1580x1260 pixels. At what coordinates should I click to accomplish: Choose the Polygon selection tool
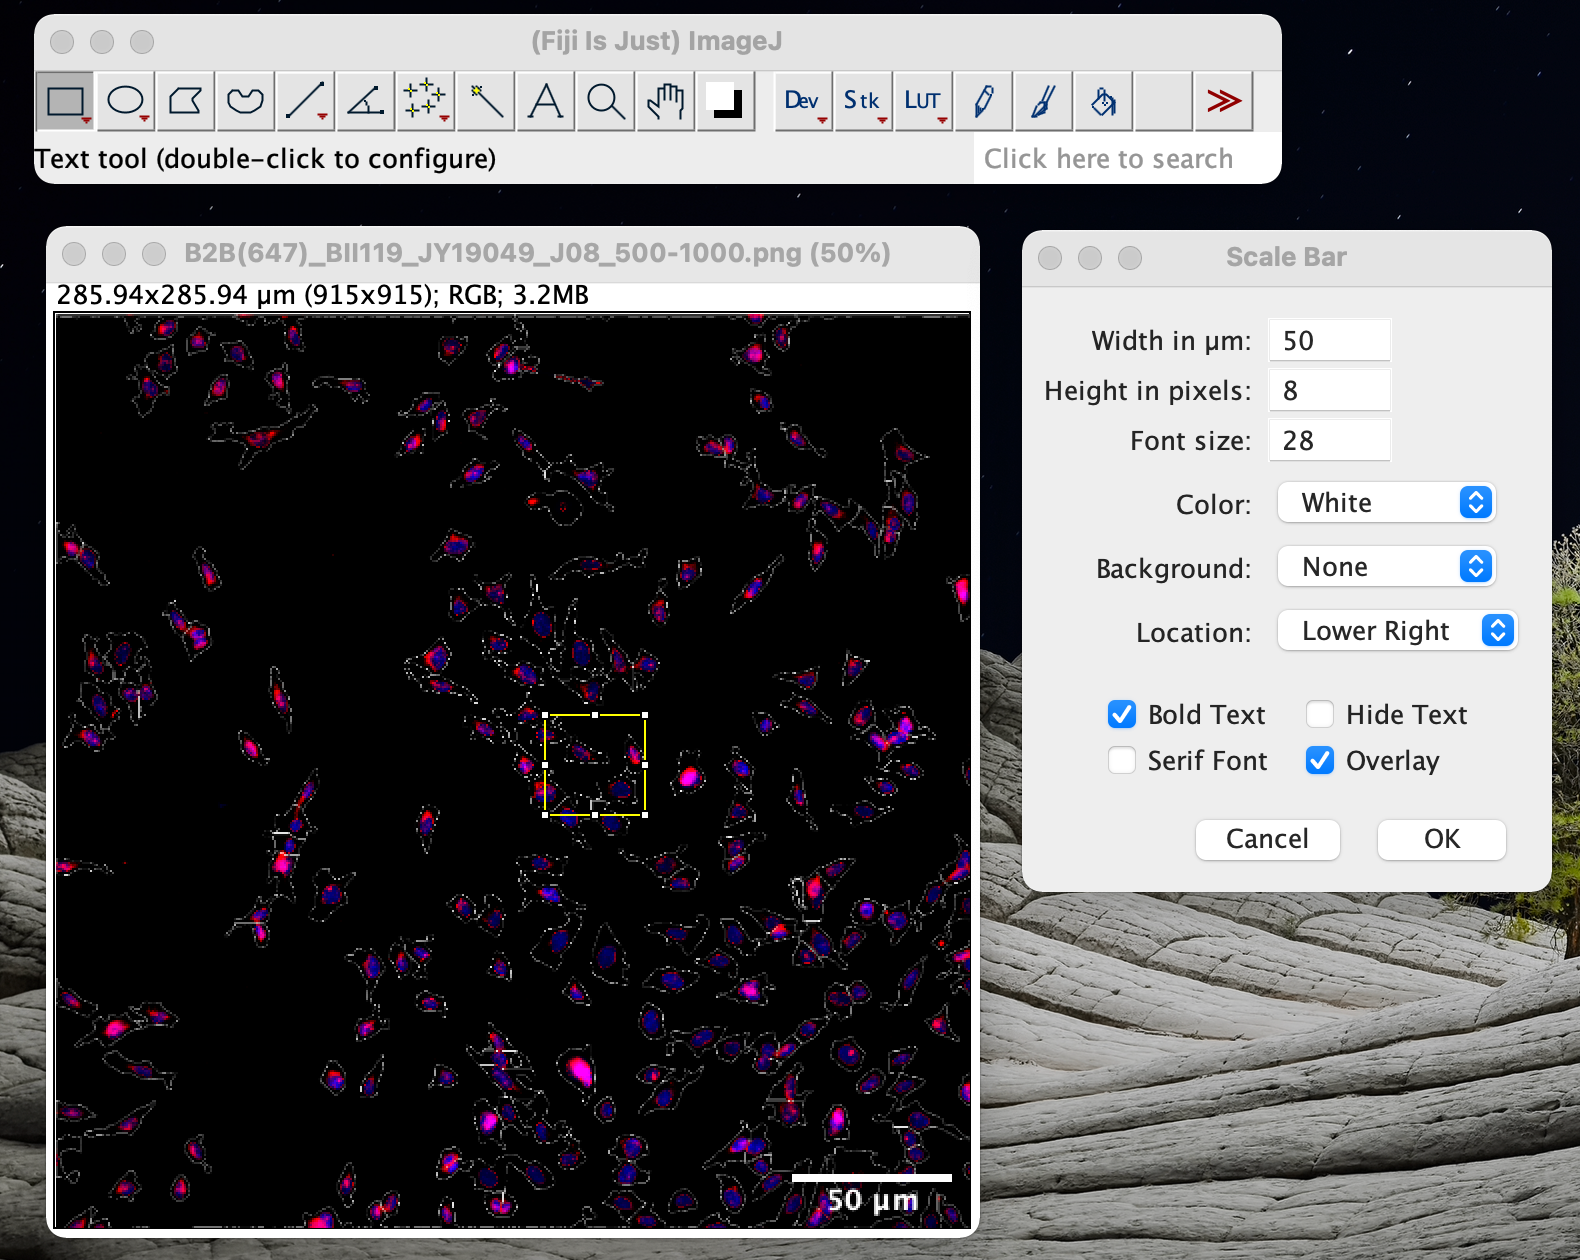pyautogui.click(x=185, y=101)
